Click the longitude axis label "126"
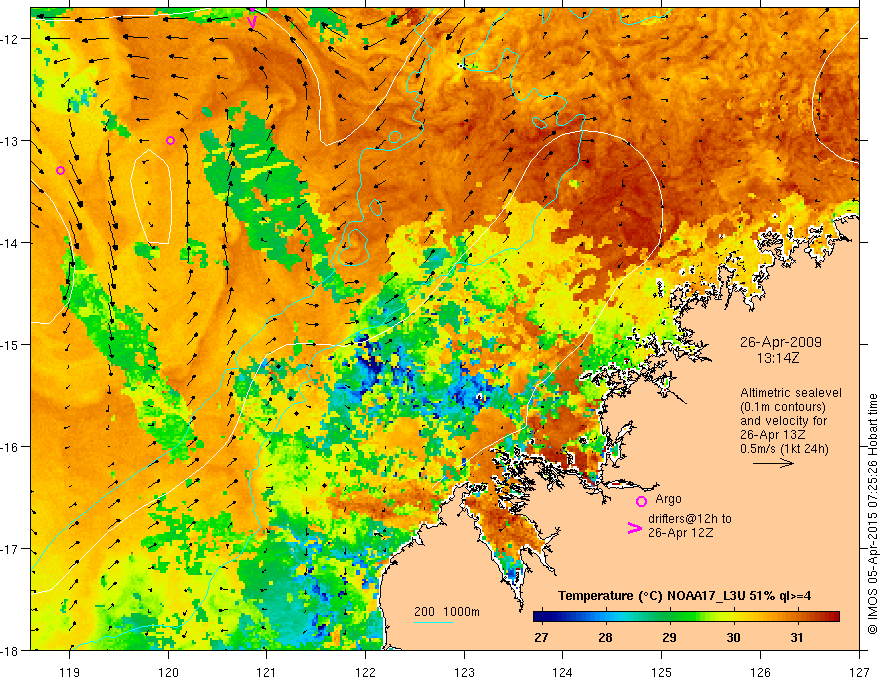 tap(760, 672)
